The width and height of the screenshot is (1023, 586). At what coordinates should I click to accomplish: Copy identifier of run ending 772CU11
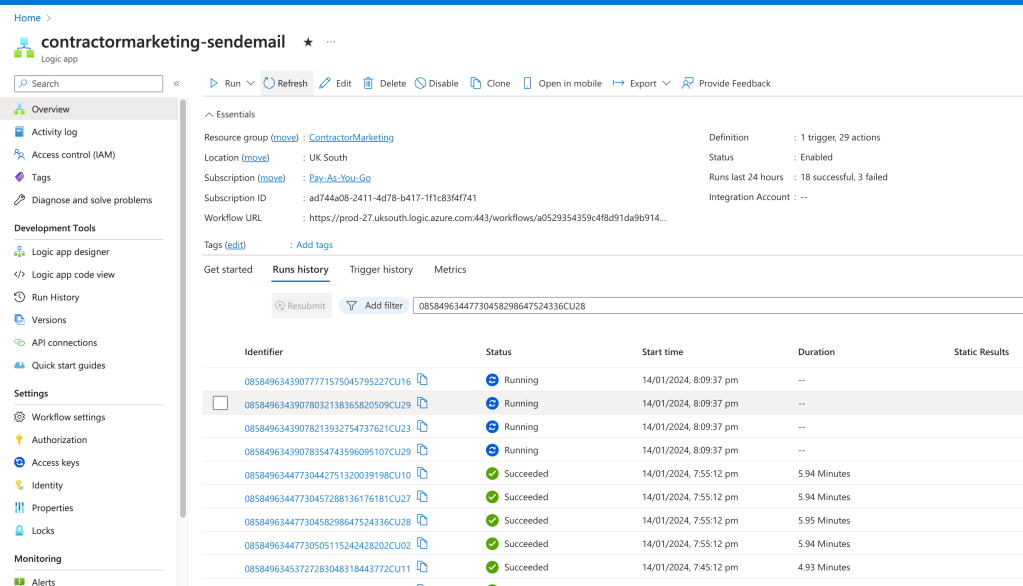point(423,568)
